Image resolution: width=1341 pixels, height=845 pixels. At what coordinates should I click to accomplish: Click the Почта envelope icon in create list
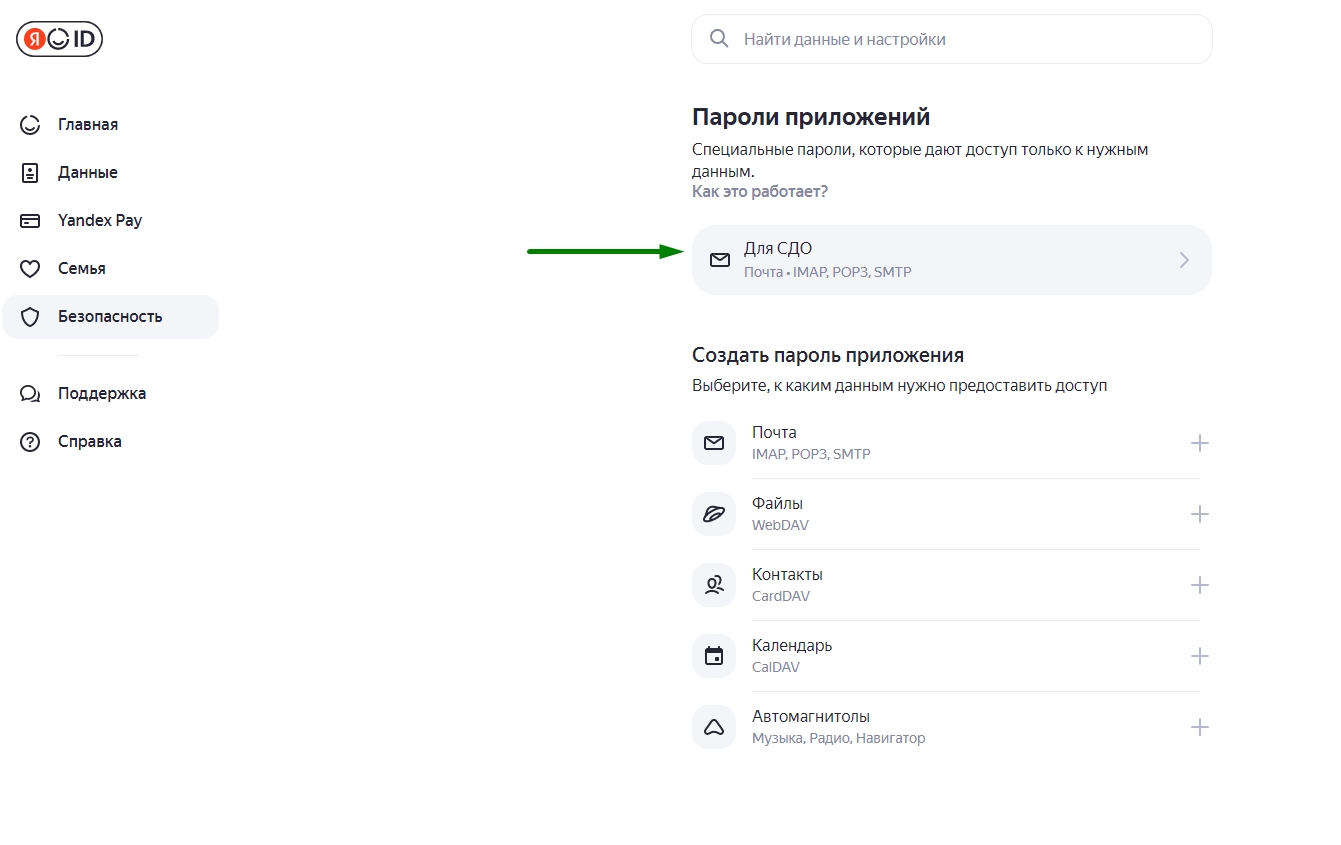tap(714, 443)
